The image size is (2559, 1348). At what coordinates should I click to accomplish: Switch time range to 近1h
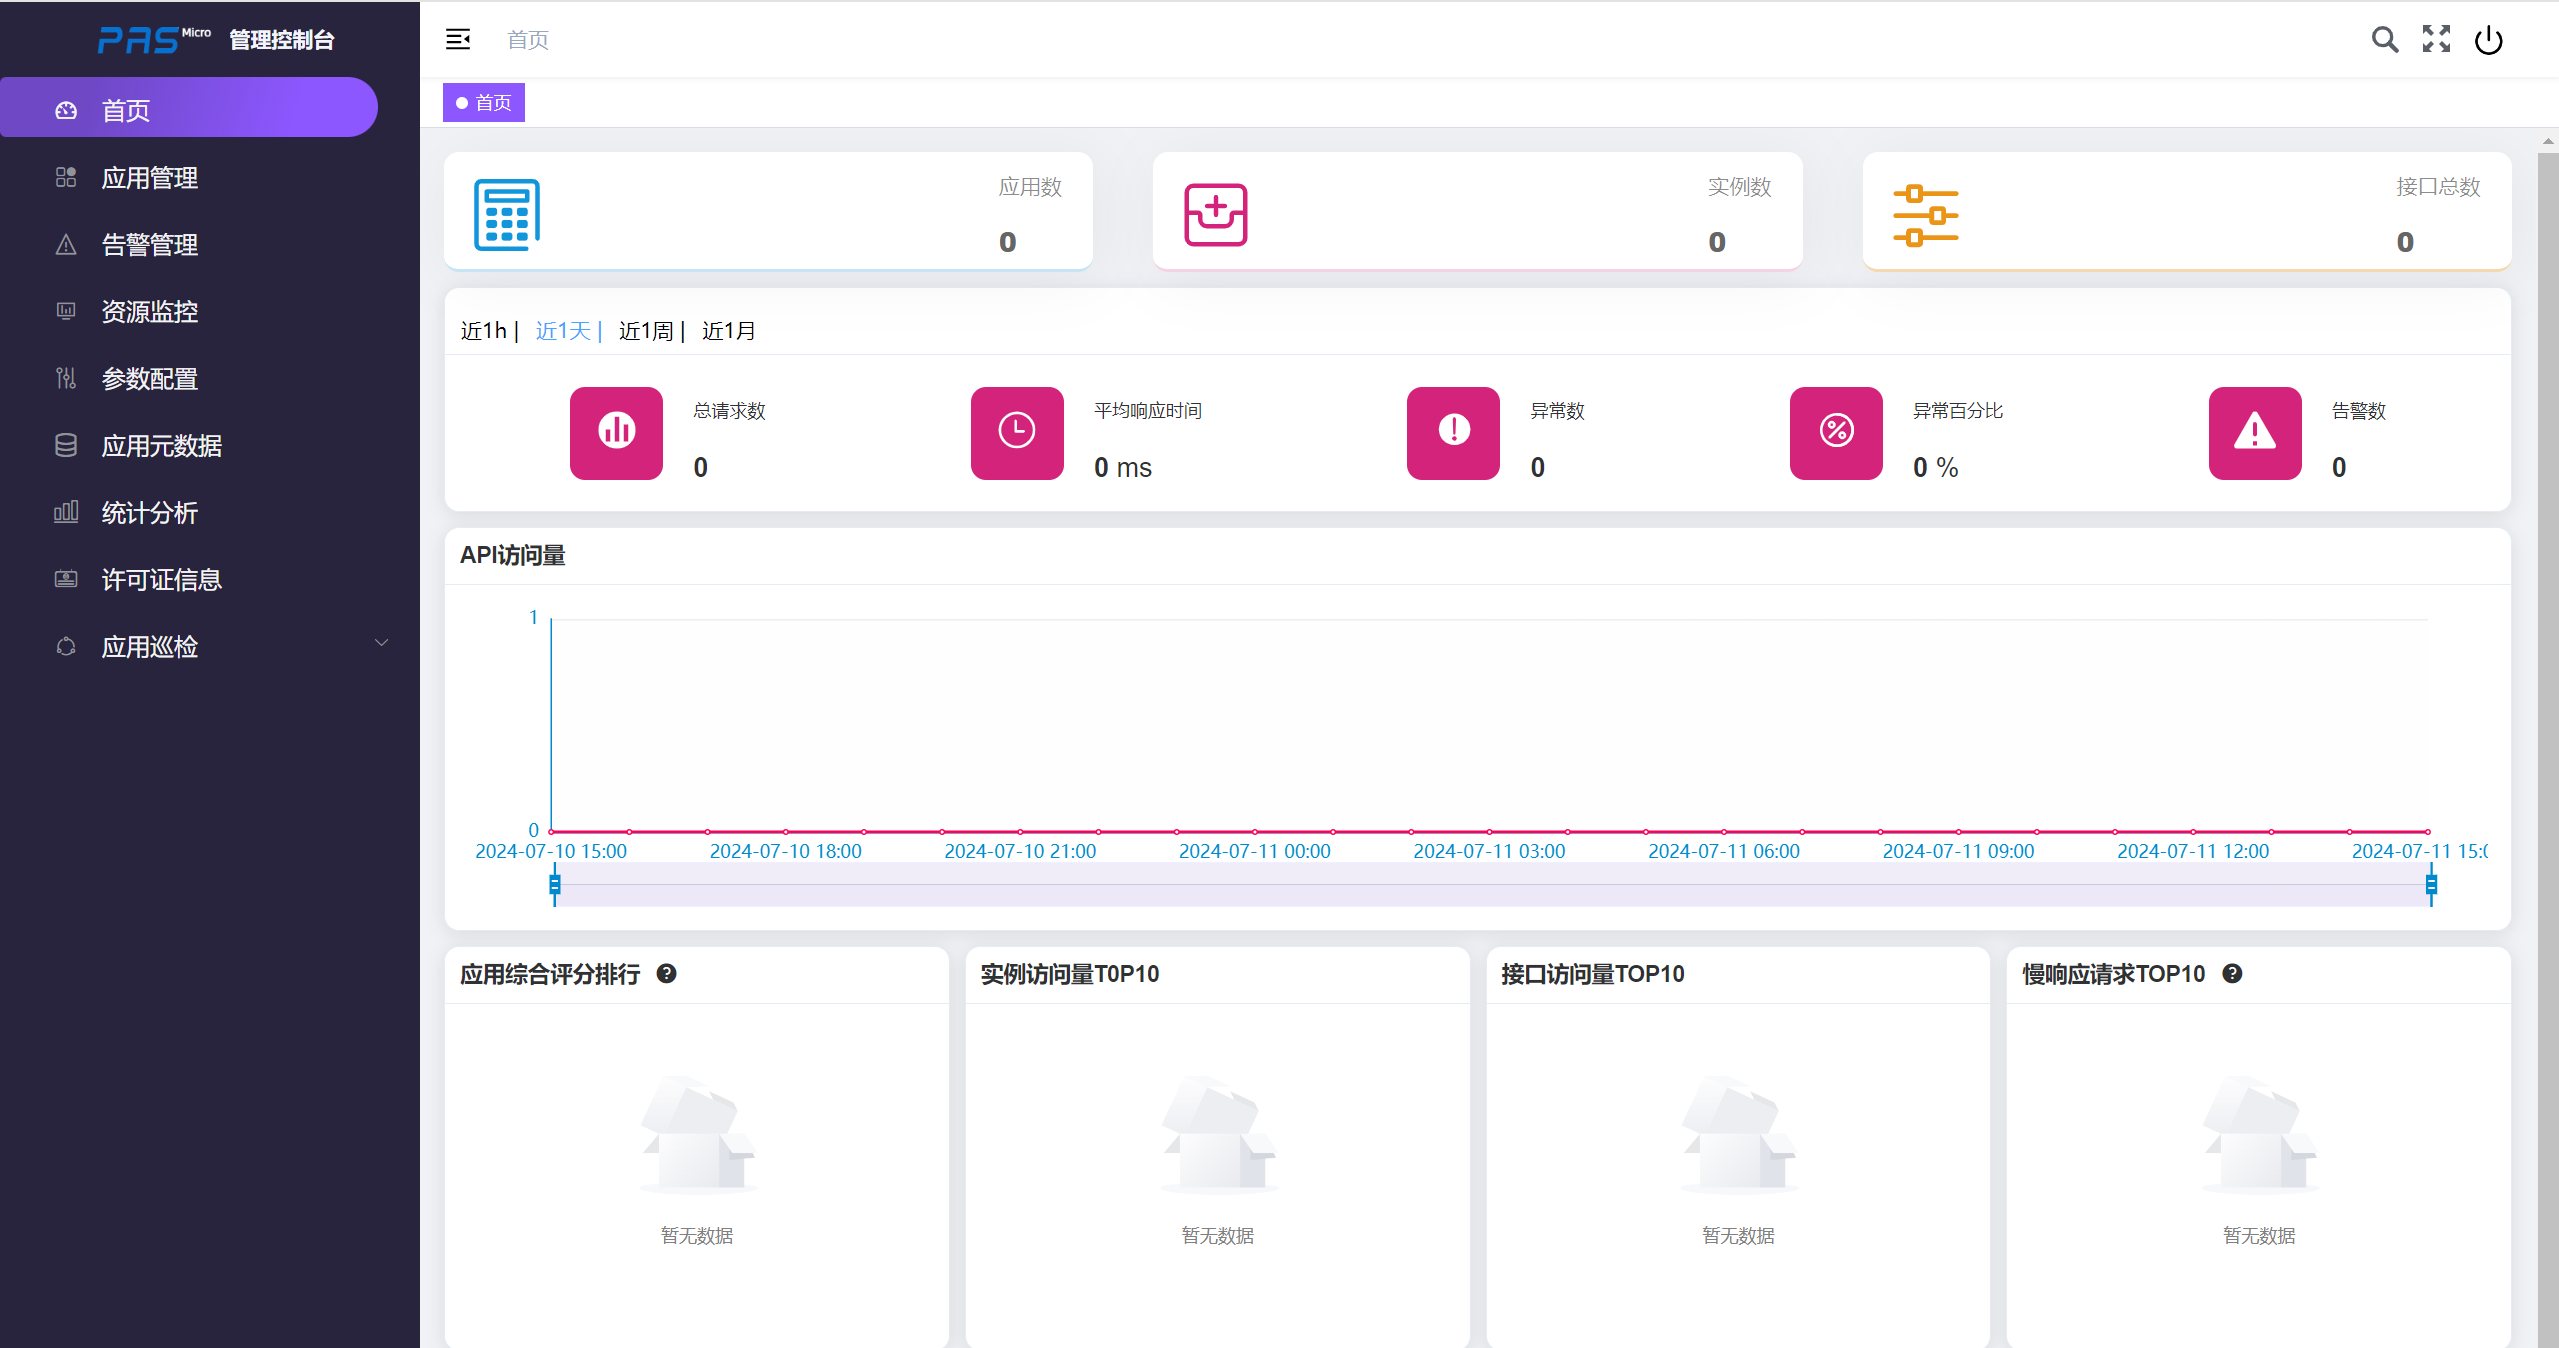[x=483, y=331]
